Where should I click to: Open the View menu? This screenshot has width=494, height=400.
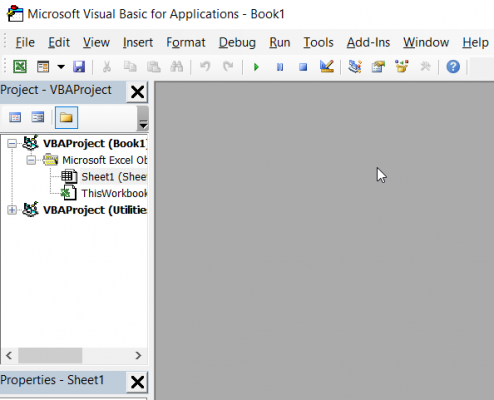[x=96, y=43]
